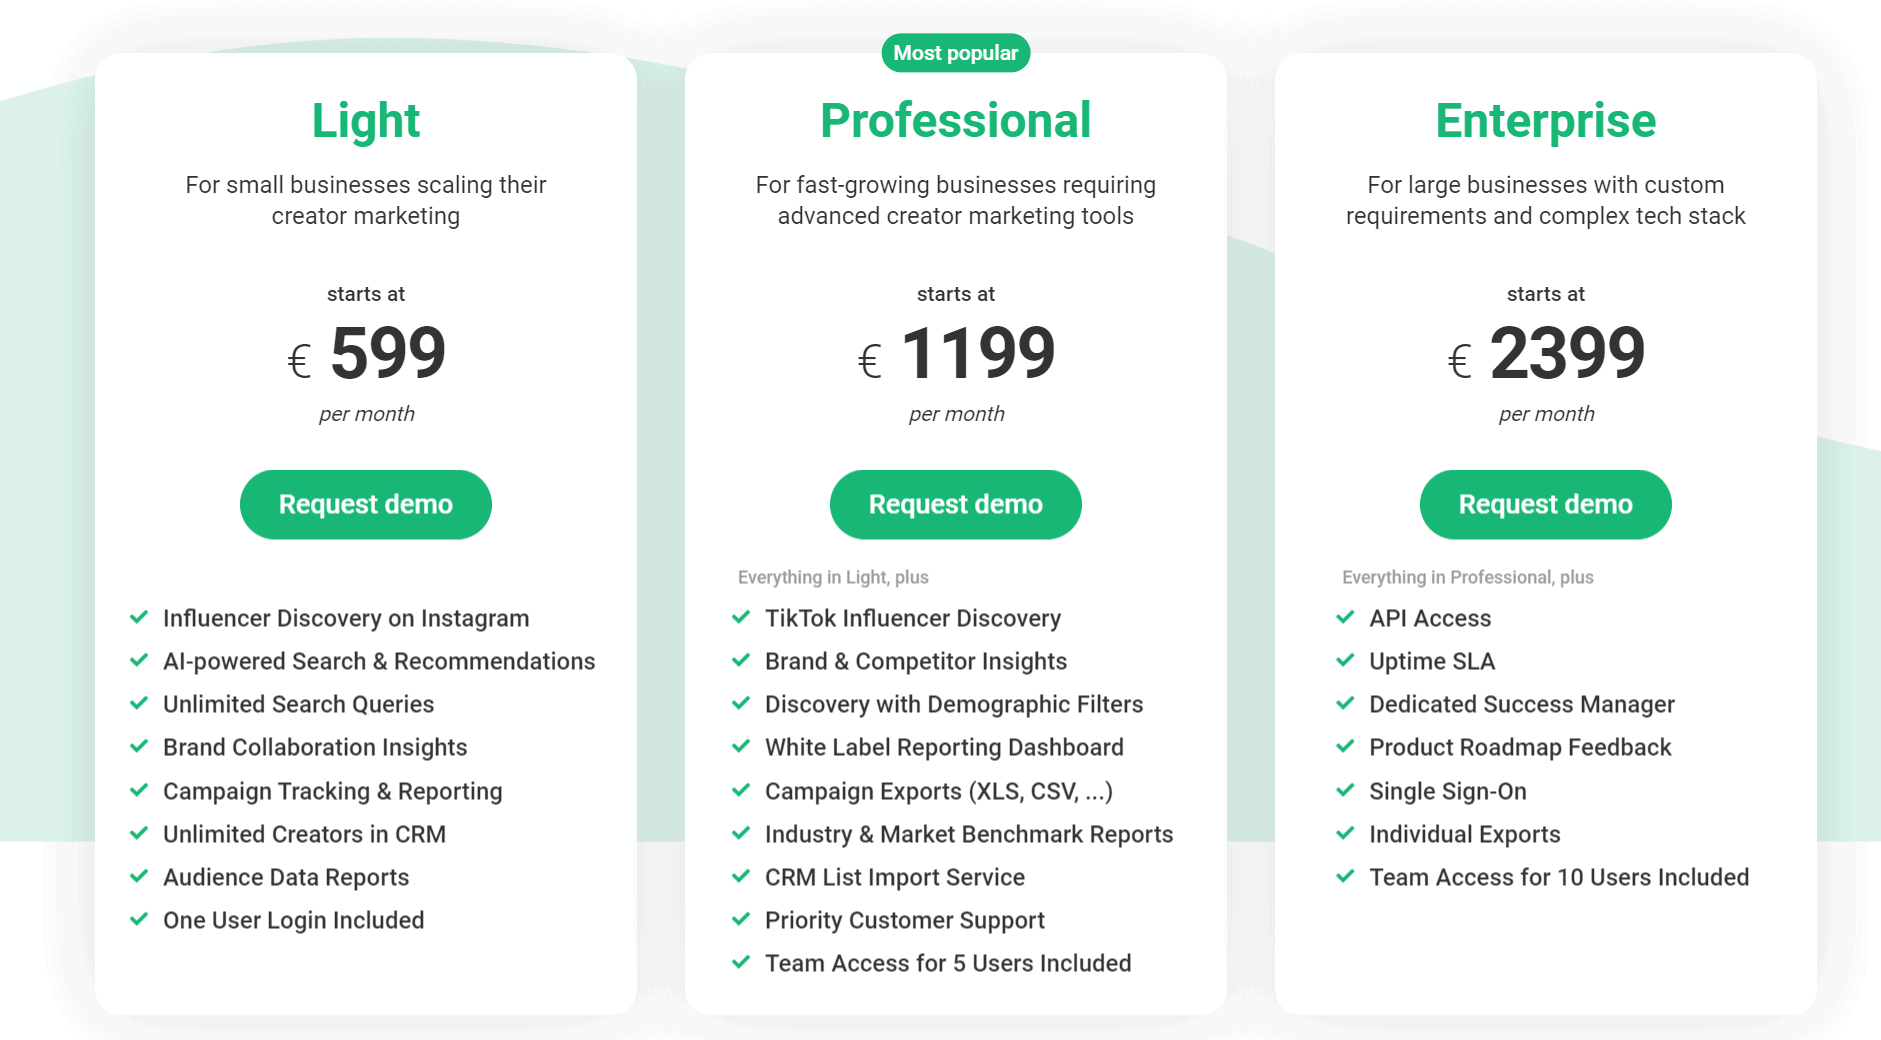Viewport: 1881px width, 1040px height.
Task: Click Request demo under Enterprise plan
Action: tap(1545, 504)
